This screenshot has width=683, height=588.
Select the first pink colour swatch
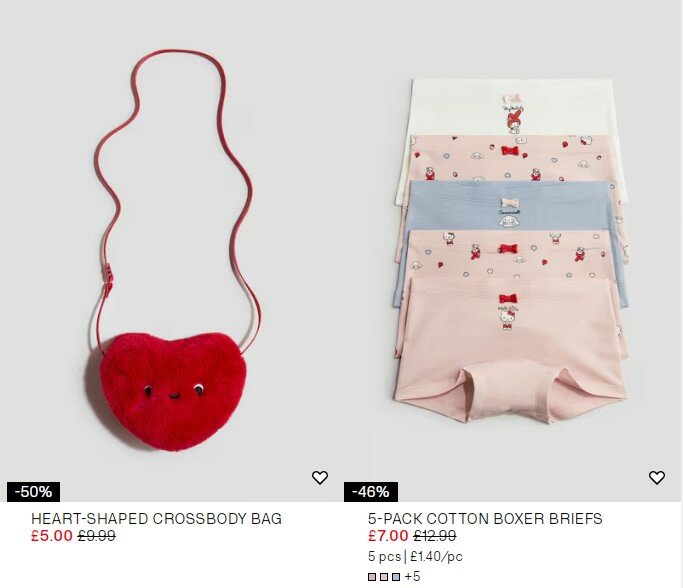372,577
